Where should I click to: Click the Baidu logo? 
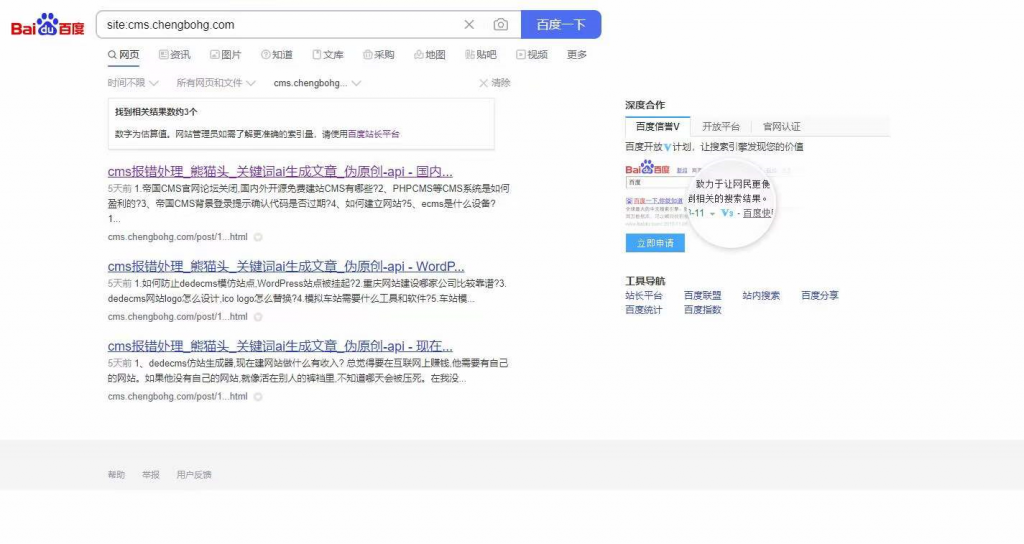(48, 25)
